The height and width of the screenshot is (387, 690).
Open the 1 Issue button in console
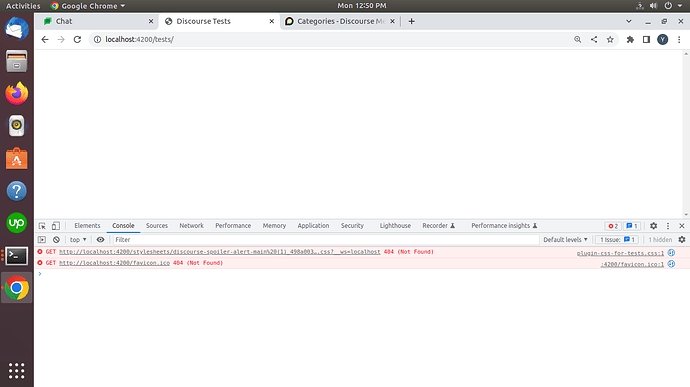(x=617, y=240)
